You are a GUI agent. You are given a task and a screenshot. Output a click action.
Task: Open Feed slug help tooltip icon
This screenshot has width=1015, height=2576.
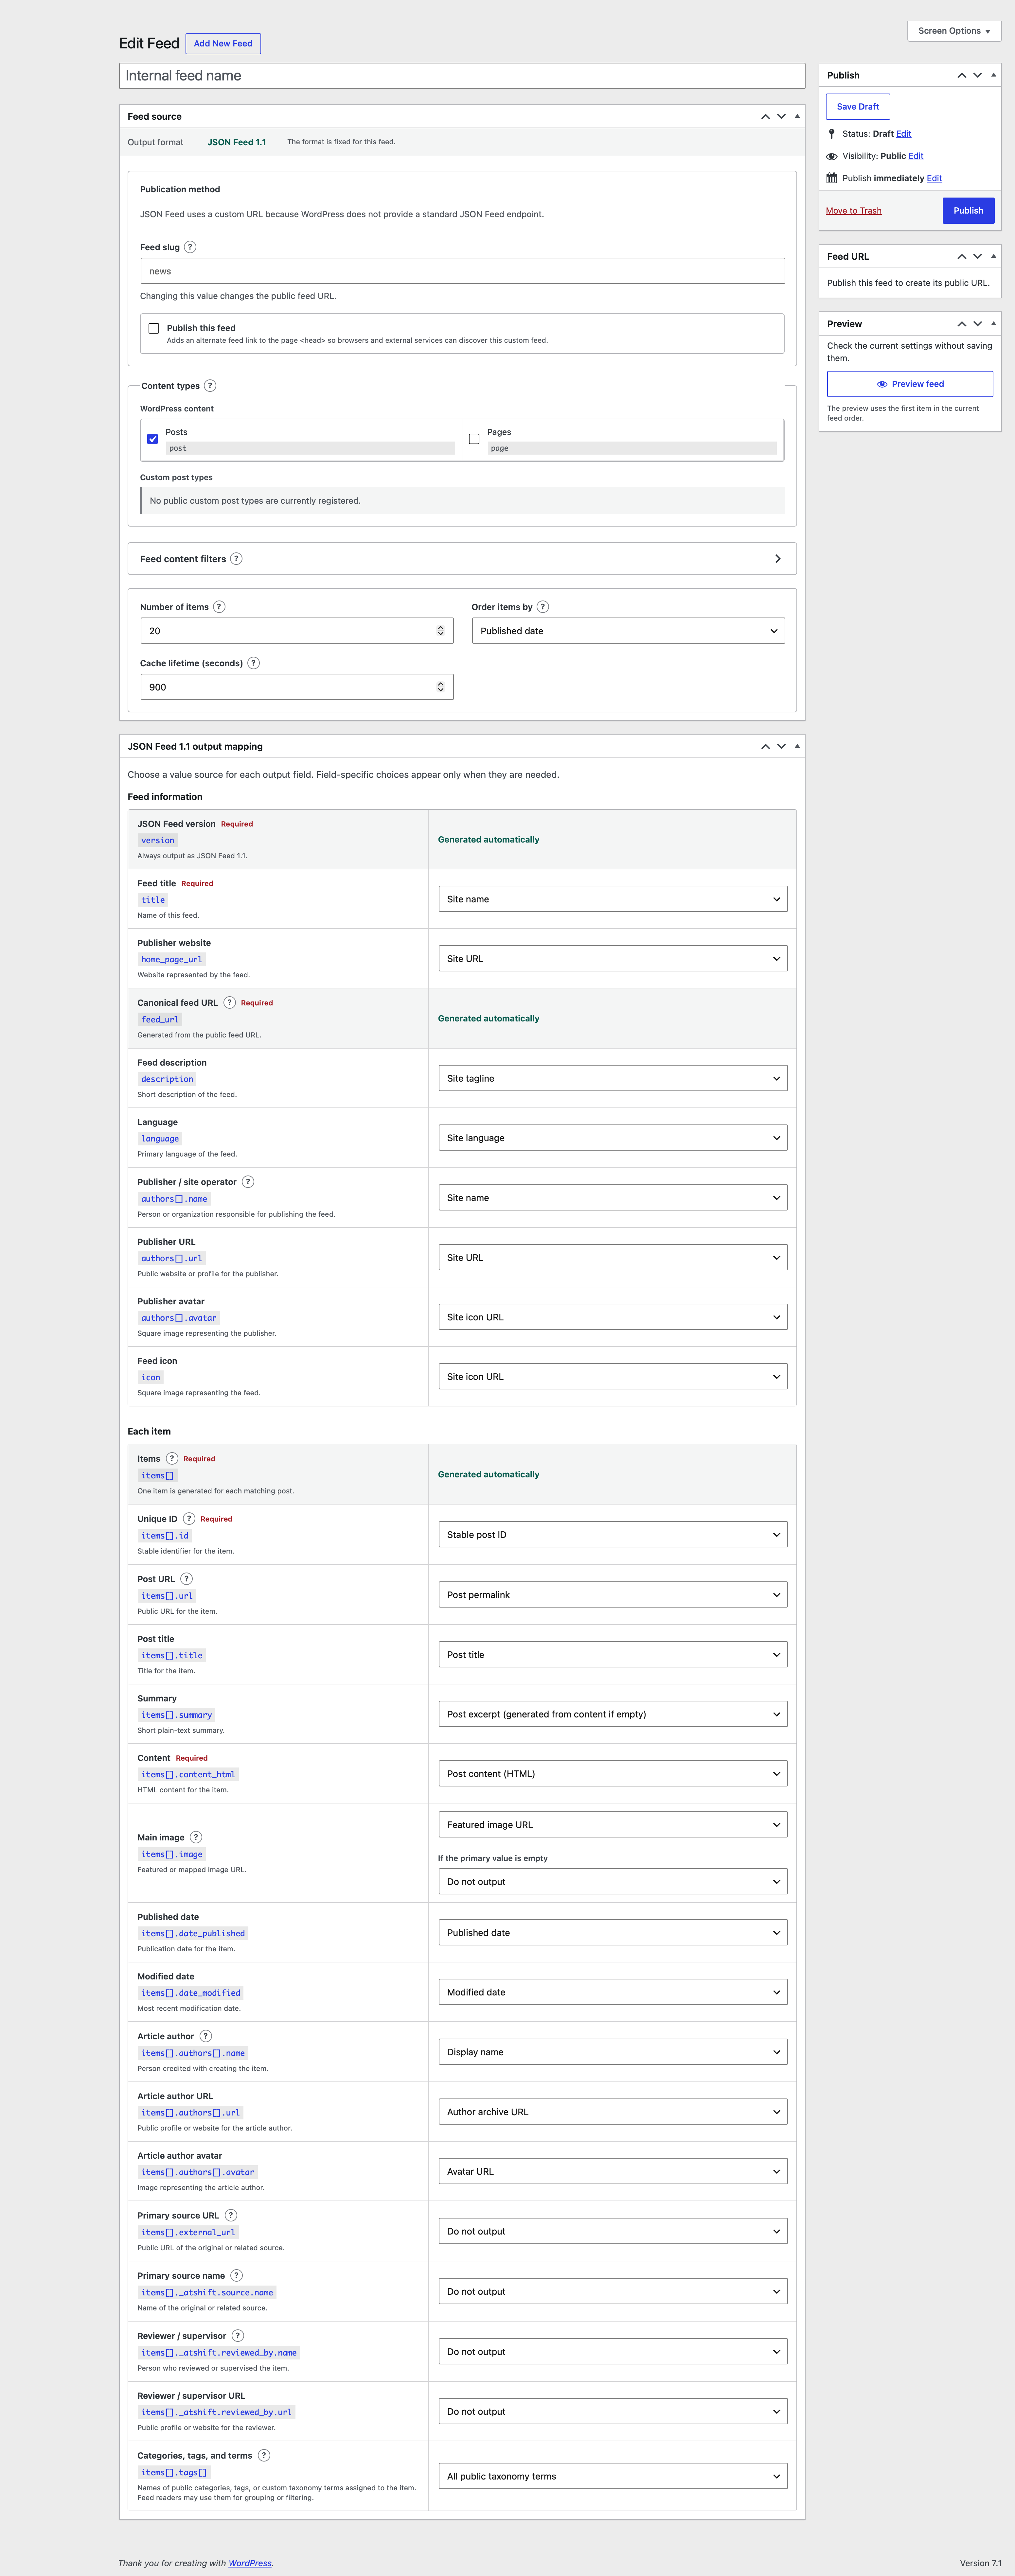point(190,247)
